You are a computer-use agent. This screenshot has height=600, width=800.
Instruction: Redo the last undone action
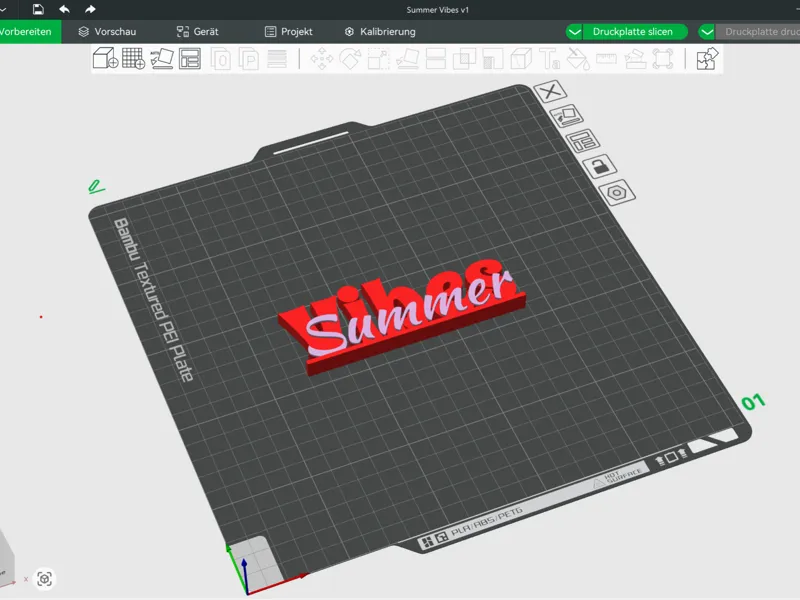click(x=90, y=9)
